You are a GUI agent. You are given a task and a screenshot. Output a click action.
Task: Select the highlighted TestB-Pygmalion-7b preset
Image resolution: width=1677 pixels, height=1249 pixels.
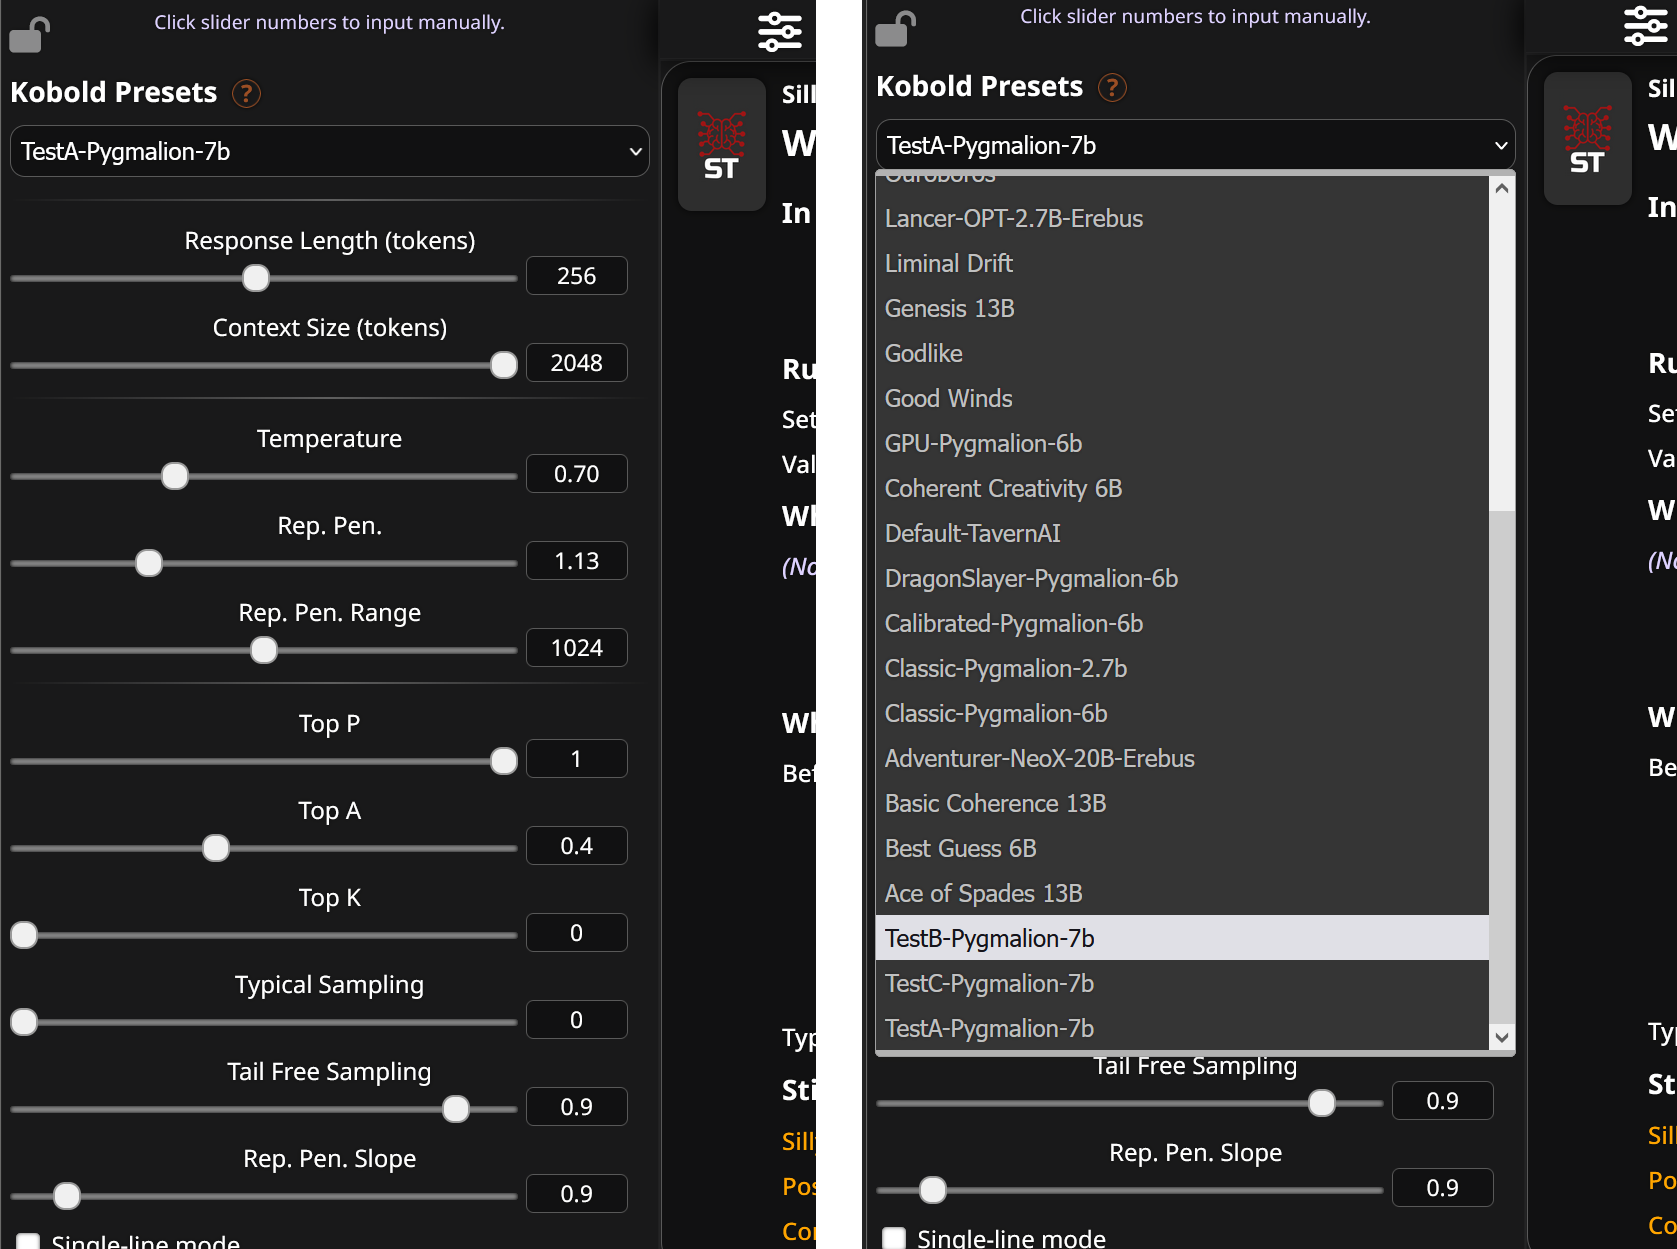click(1182, 938)
